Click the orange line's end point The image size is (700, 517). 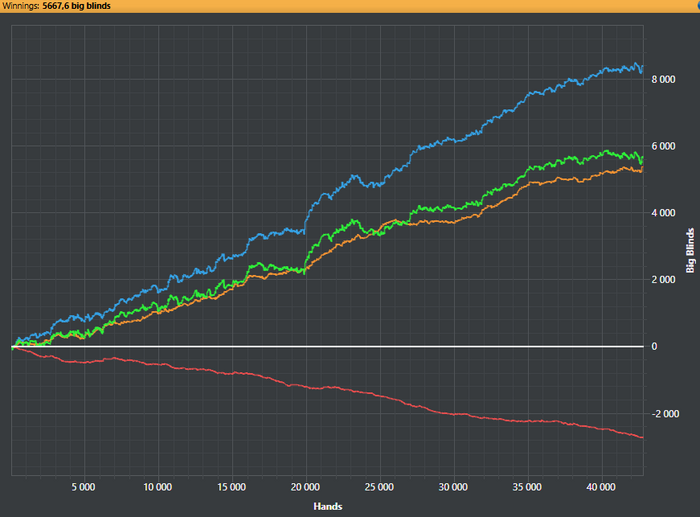tap(642, 167)
